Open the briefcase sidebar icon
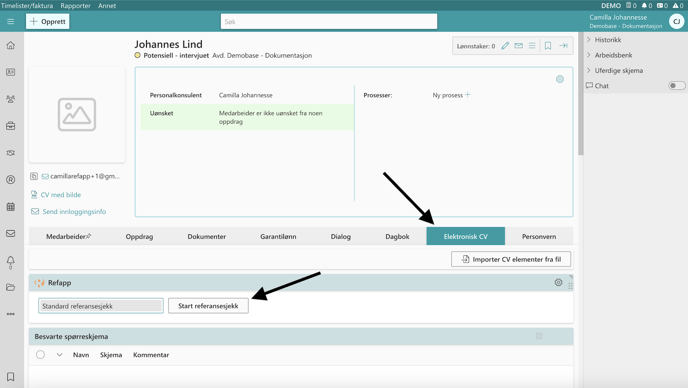688x388 pixels. pyautogui.click(x=11, y=126)
